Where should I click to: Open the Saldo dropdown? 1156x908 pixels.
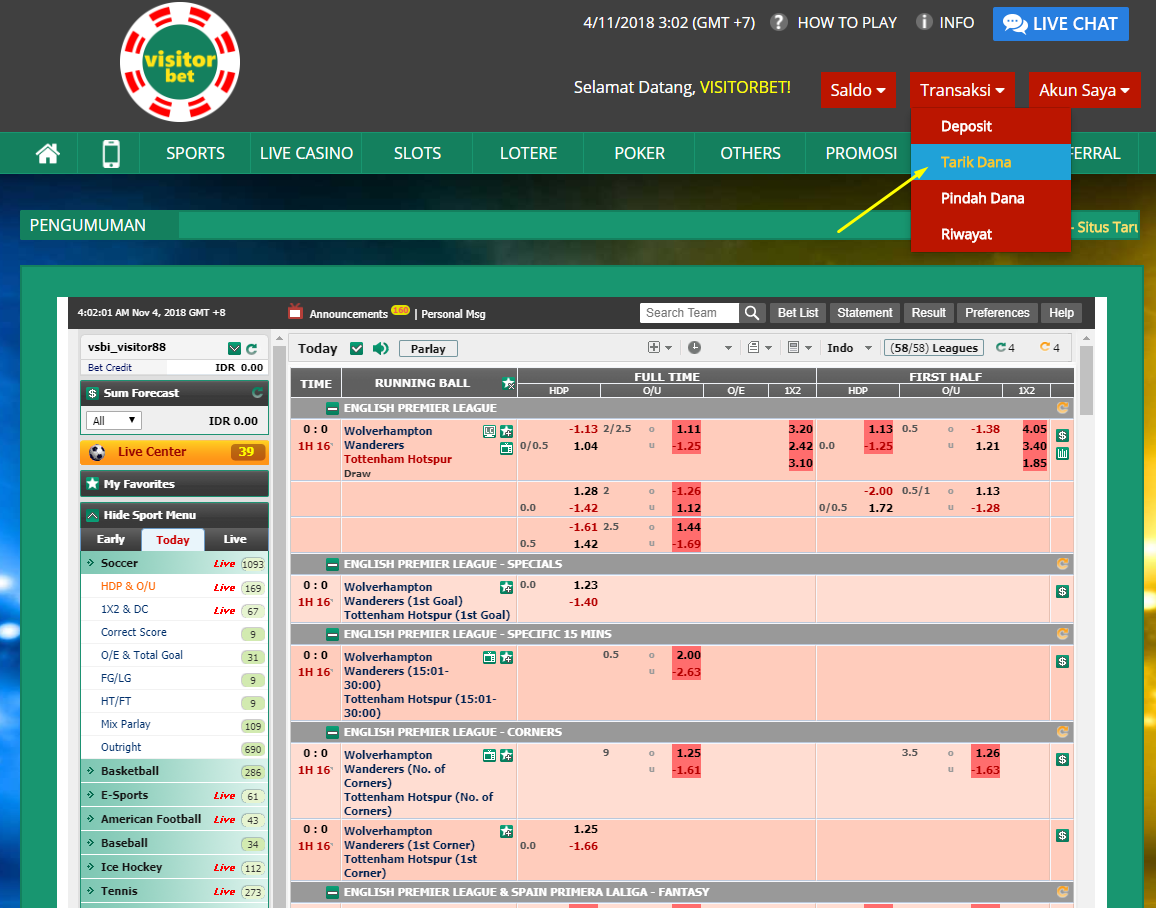pos(858,90)
